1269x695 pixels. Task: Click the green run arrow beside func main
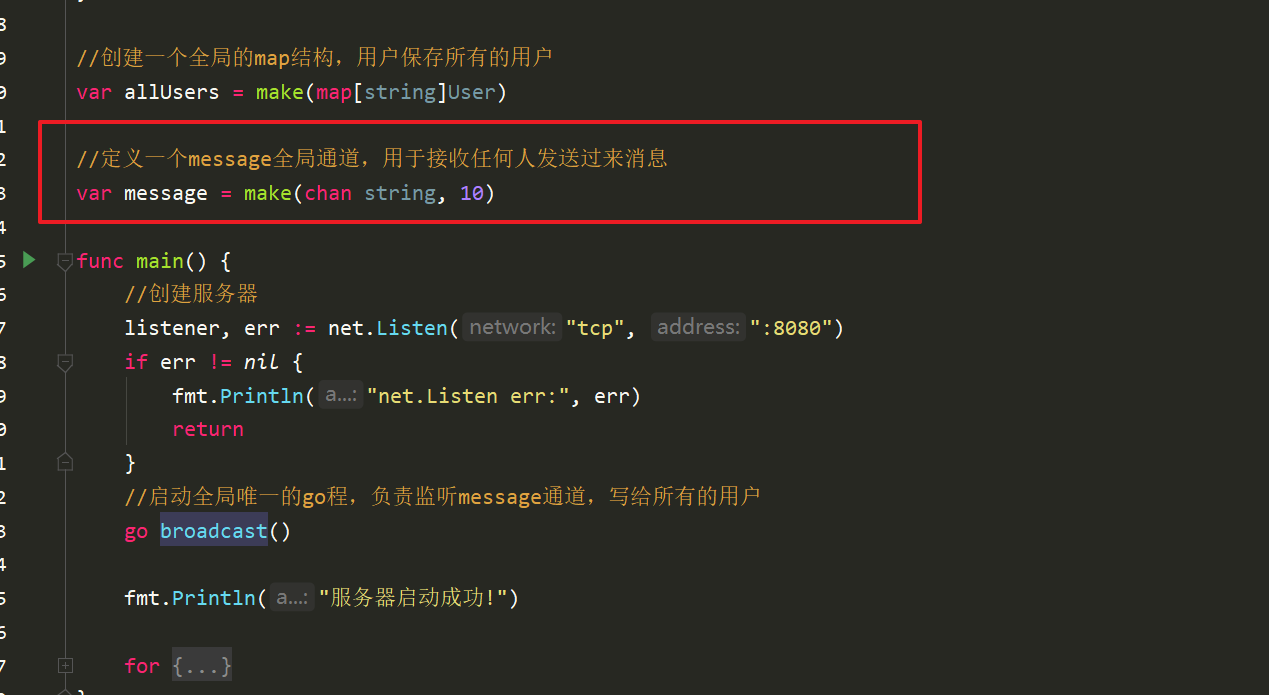(x=29, y=260)
